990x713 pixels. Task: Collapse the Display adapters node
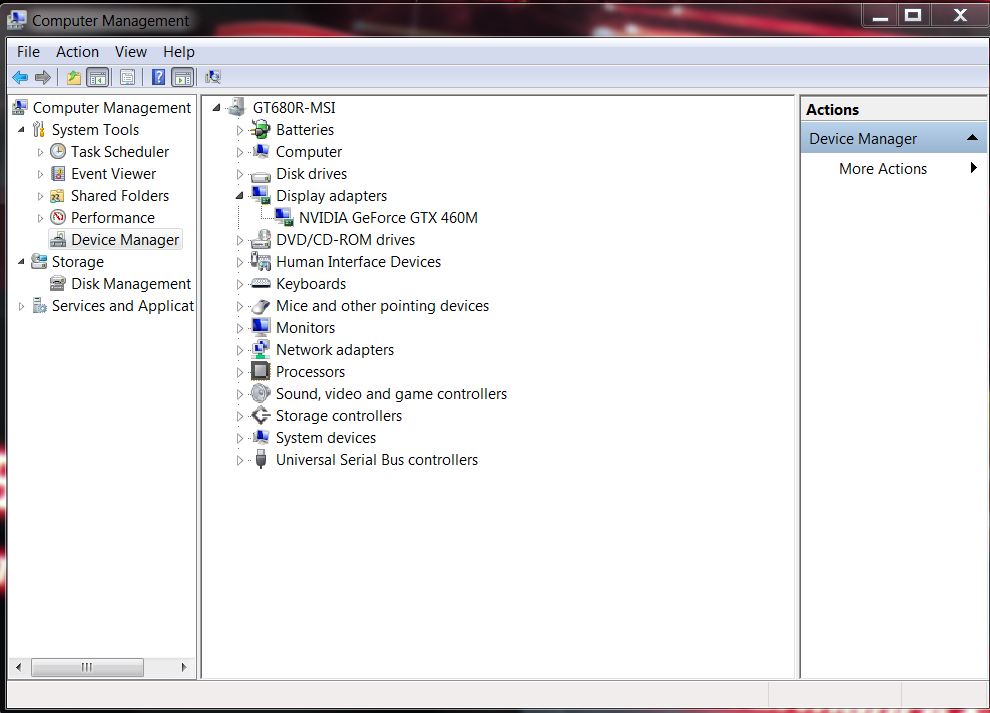[239, 196]
